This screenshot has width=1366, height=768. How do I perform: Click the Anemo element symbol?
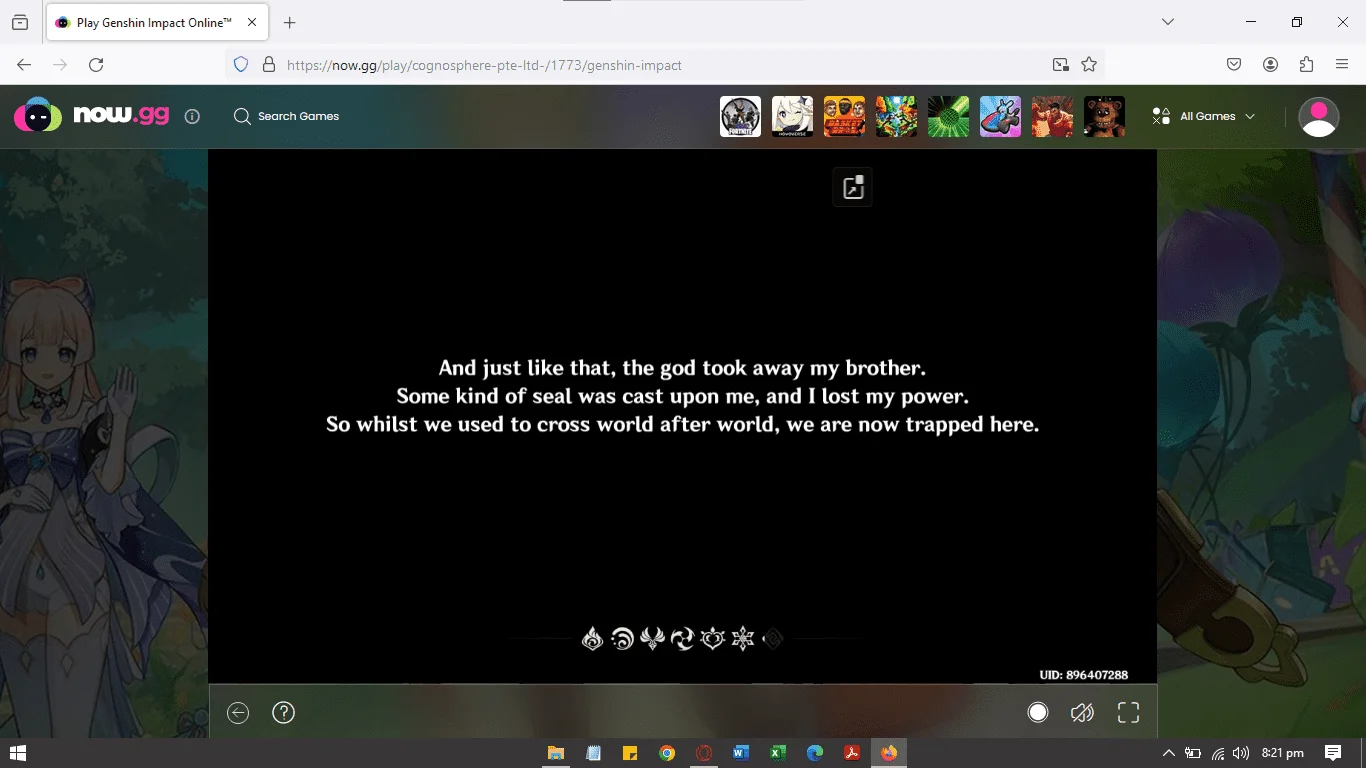652,638
